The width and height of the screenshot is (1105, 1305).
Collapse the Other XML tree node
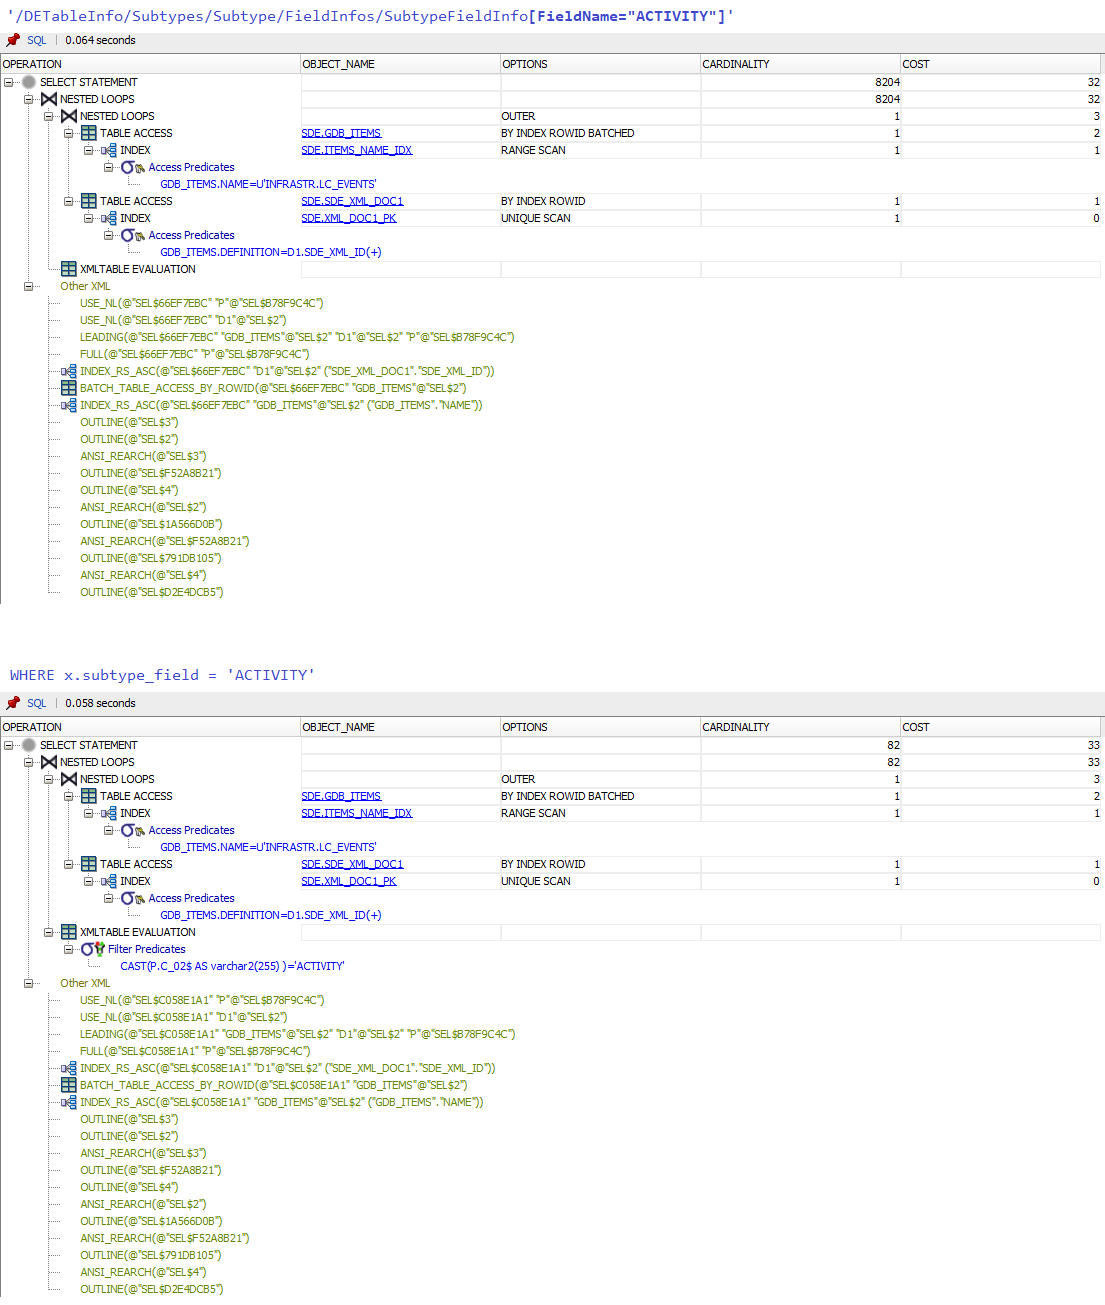click(x=28, y=286)
